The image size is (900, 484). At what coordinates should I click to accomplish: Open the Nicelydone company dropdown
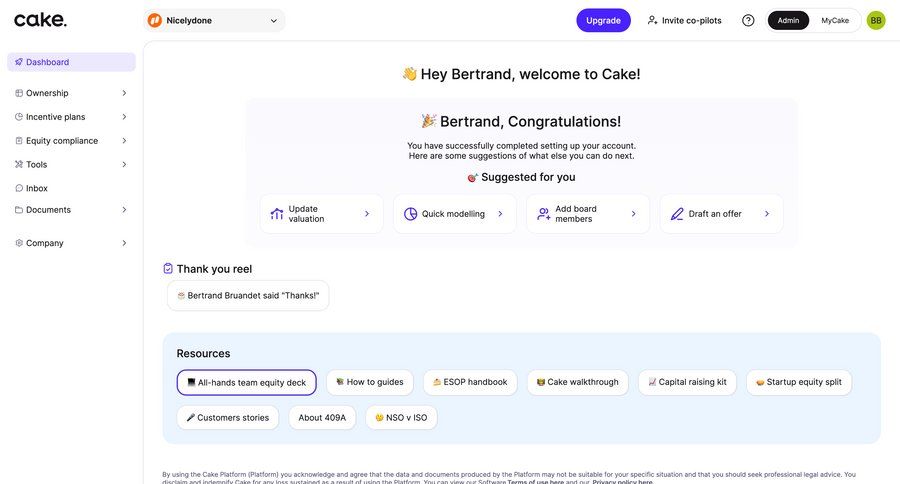[214, 20]
